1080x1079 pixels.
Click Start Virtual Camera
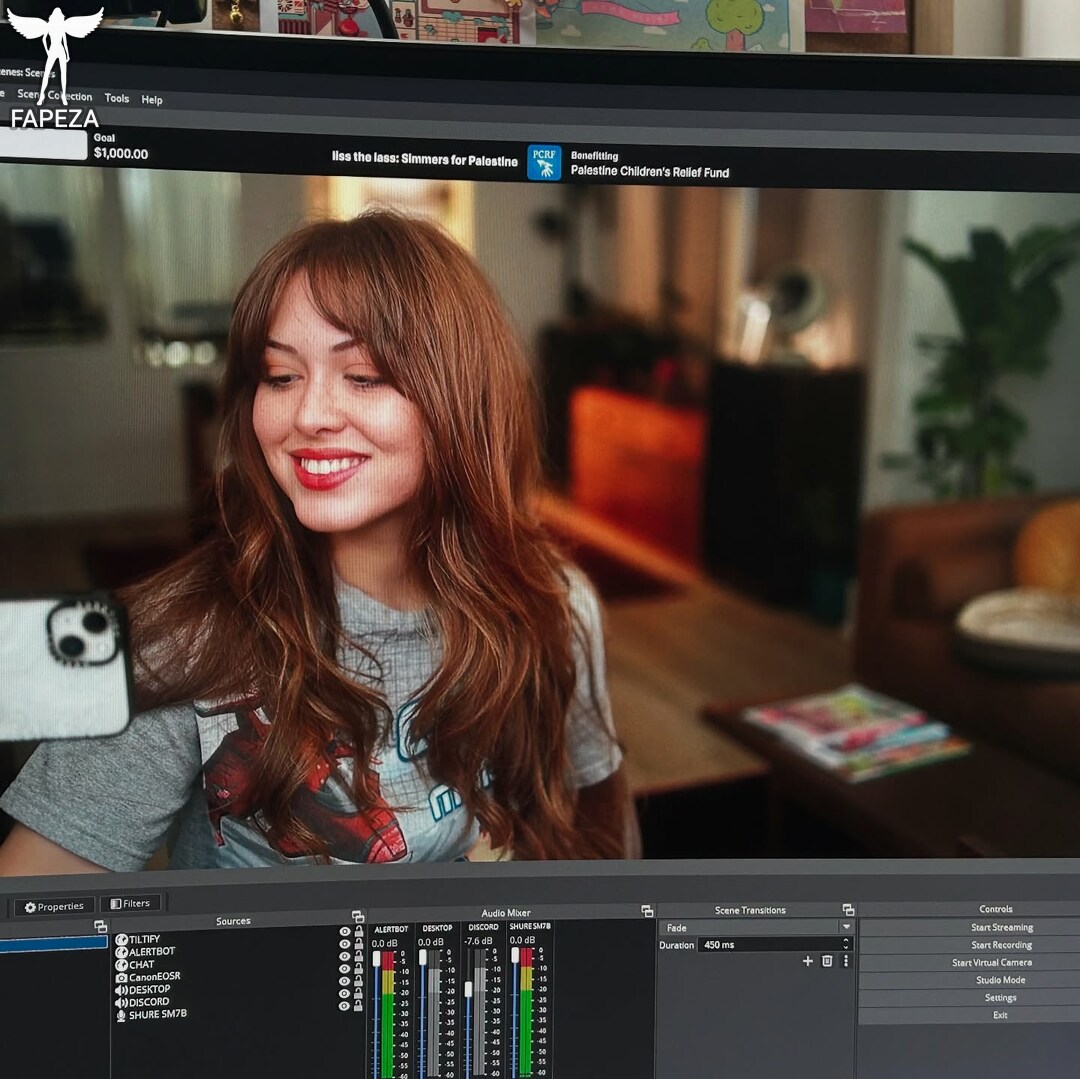coord(970,962)
